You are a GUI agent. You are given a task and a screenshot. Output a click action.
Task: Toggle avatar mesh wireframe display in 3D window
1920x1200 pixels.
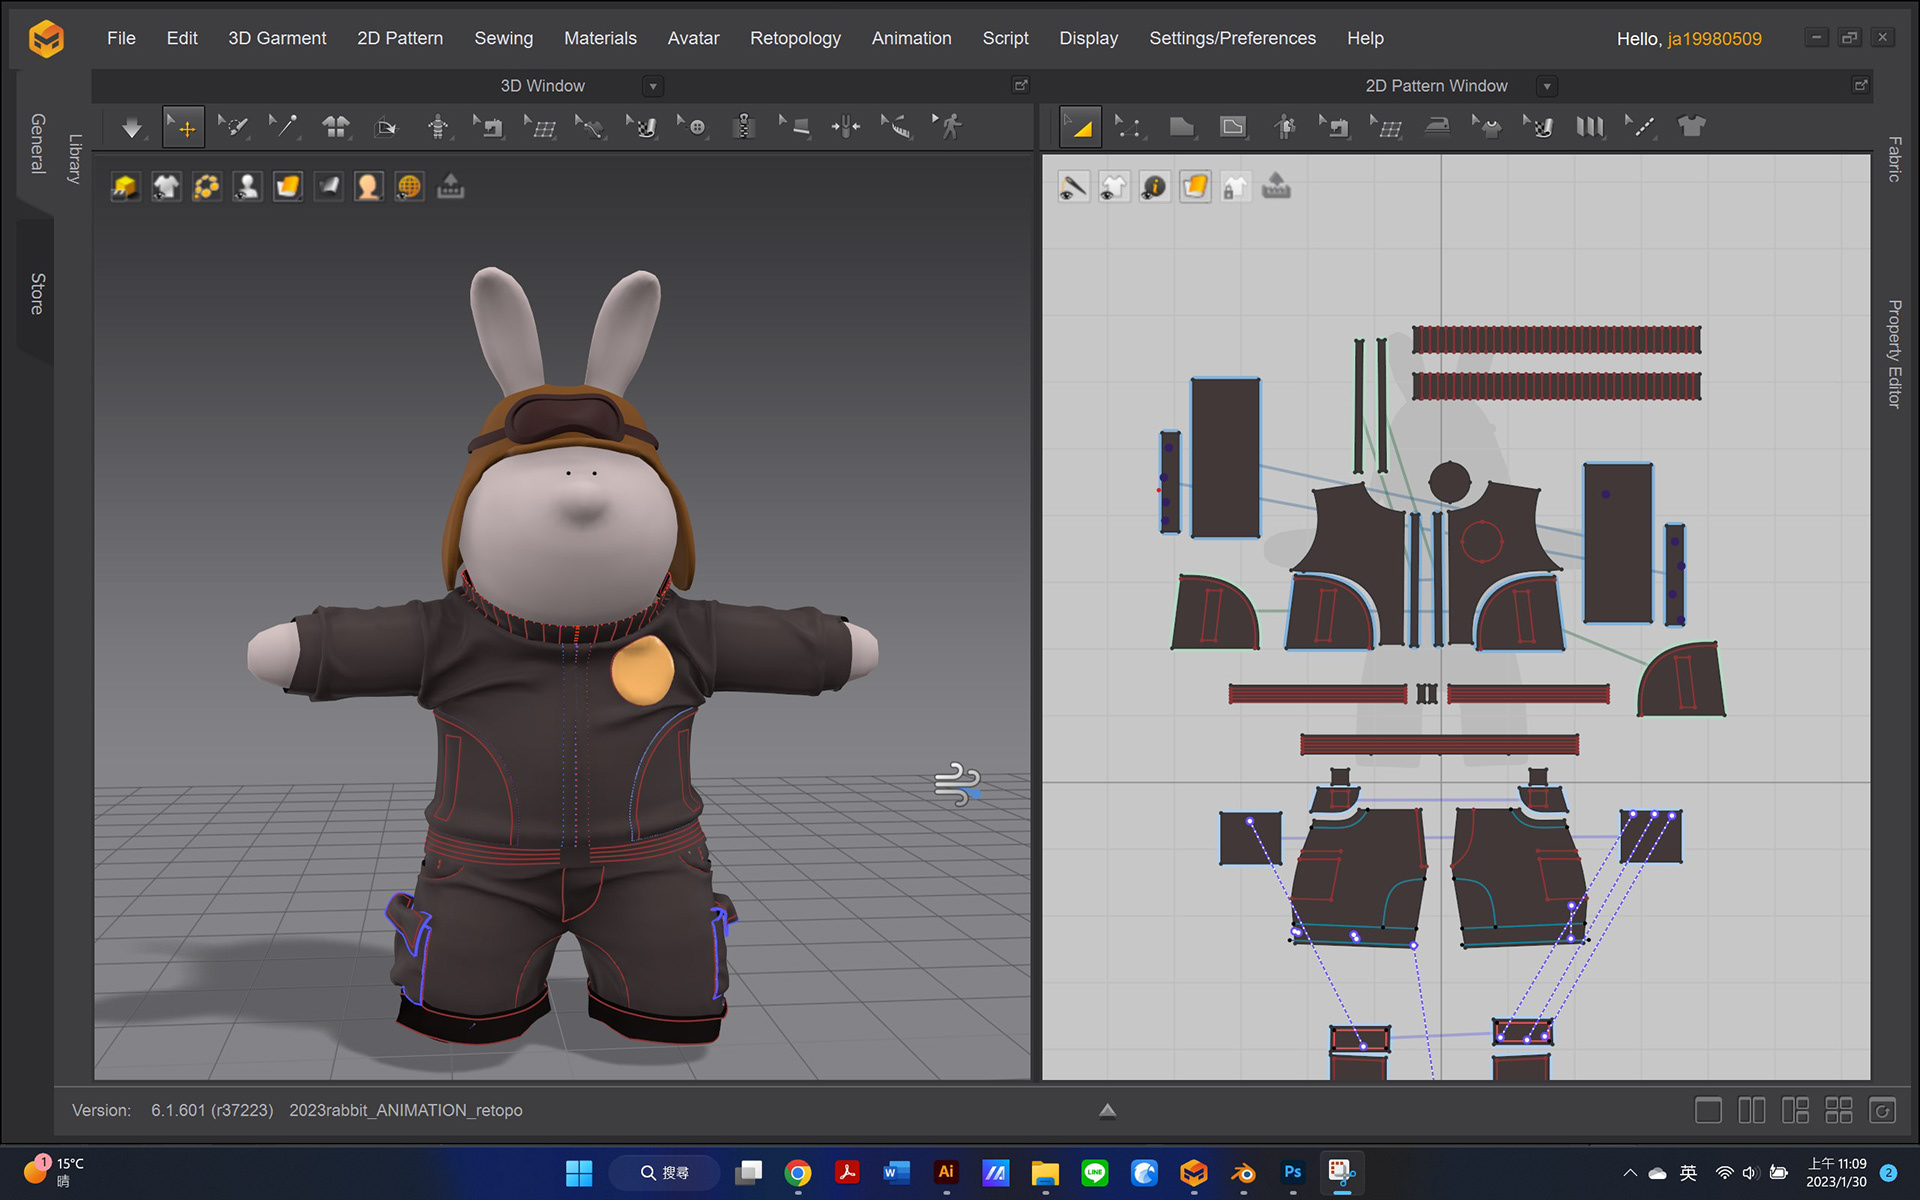(x=409, y=187)
